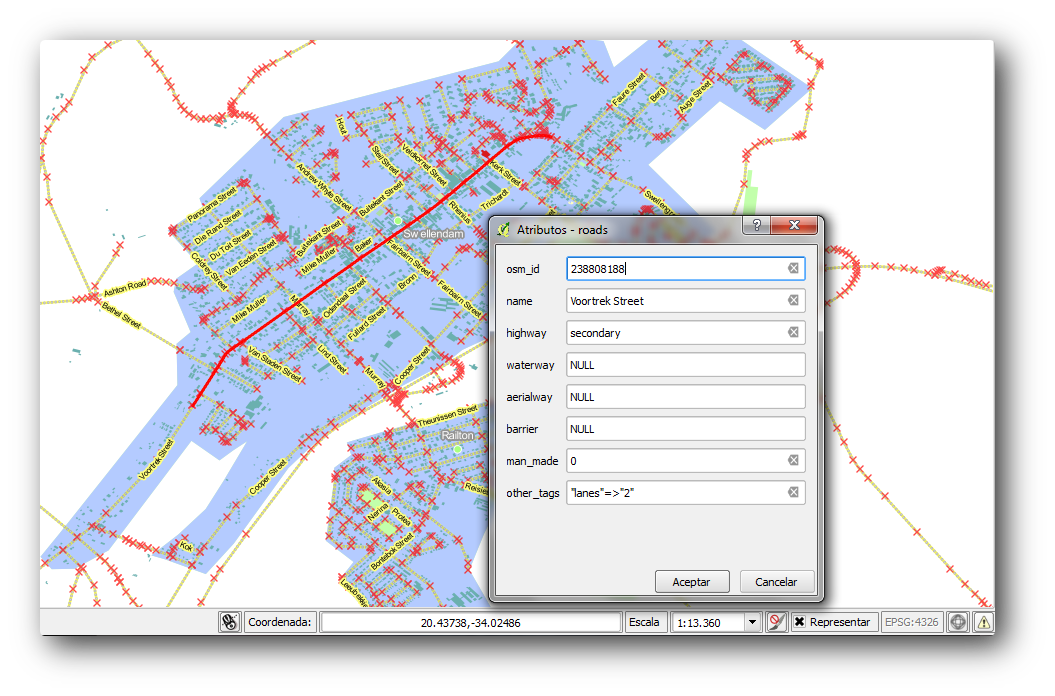Viewport: 1055px width, 696px height.
Task: Click the Swellendam town label on the map
Action: (433, 234)
